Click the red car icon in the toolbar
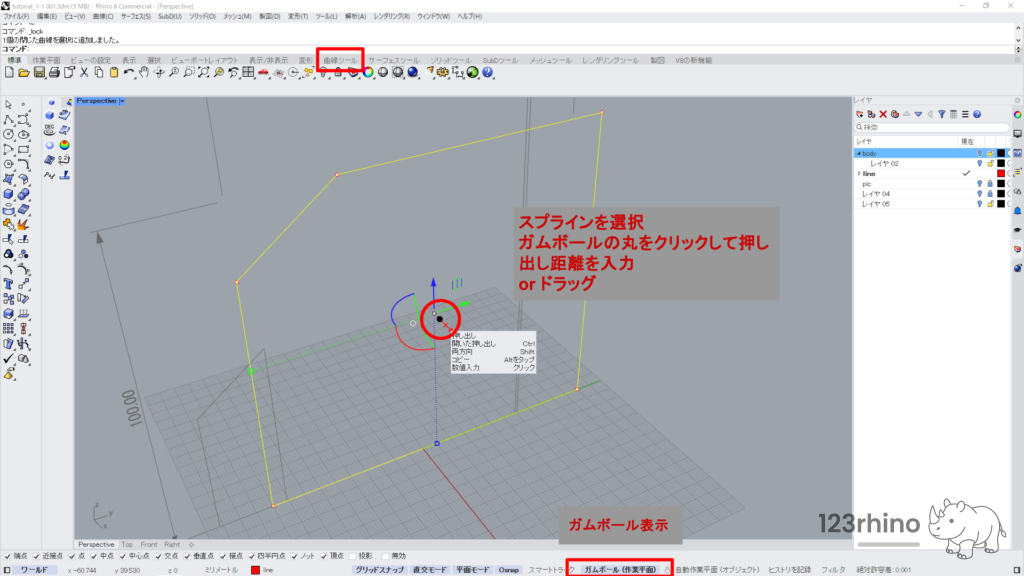 (x=263, y=72)
